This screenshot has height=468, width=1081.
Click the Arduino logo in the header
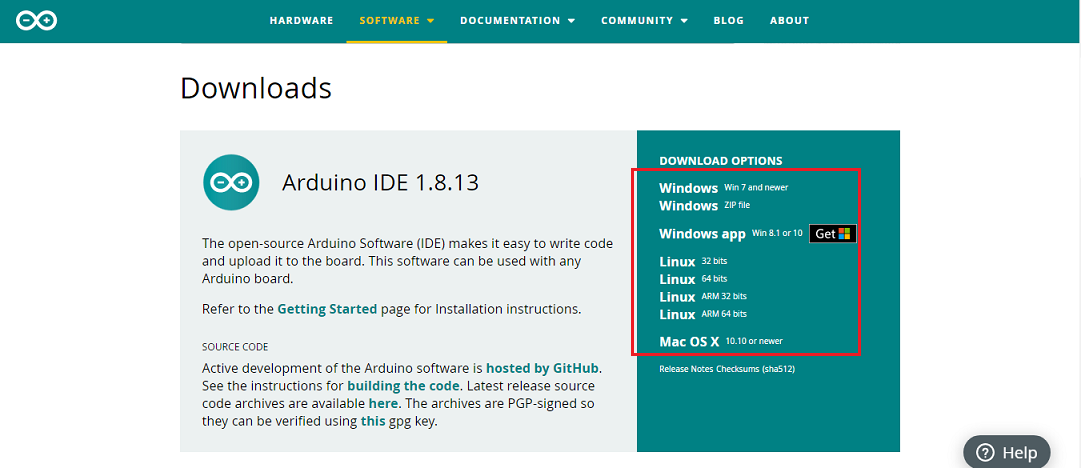click(x=37, y=21)
